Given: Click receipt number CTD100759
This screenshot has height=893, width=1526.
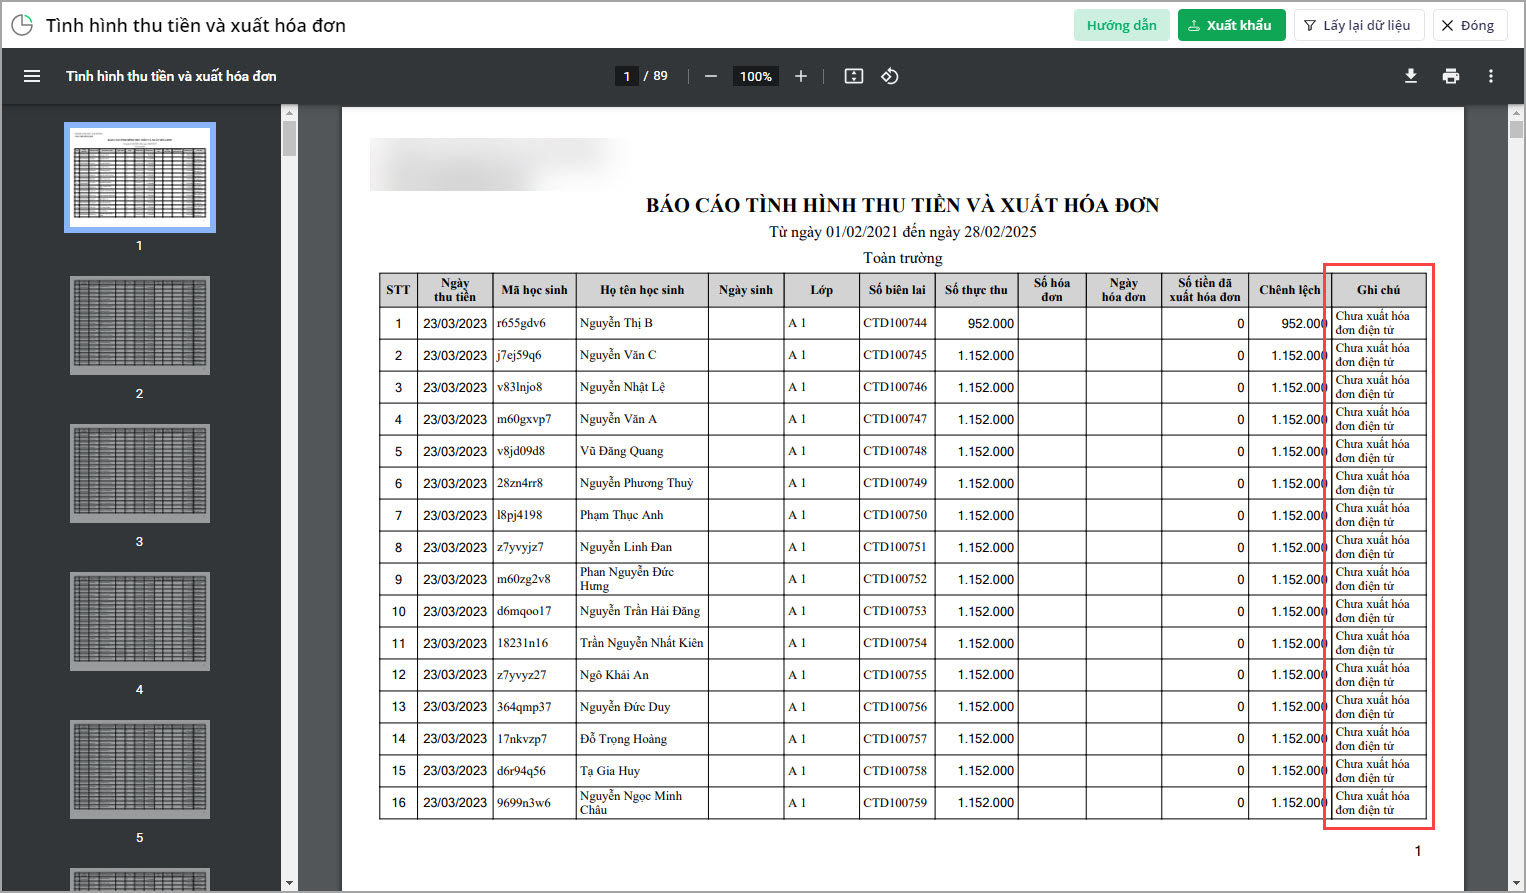Looking at the screenshot, I should pyautogui.click(x=895, y=803).
